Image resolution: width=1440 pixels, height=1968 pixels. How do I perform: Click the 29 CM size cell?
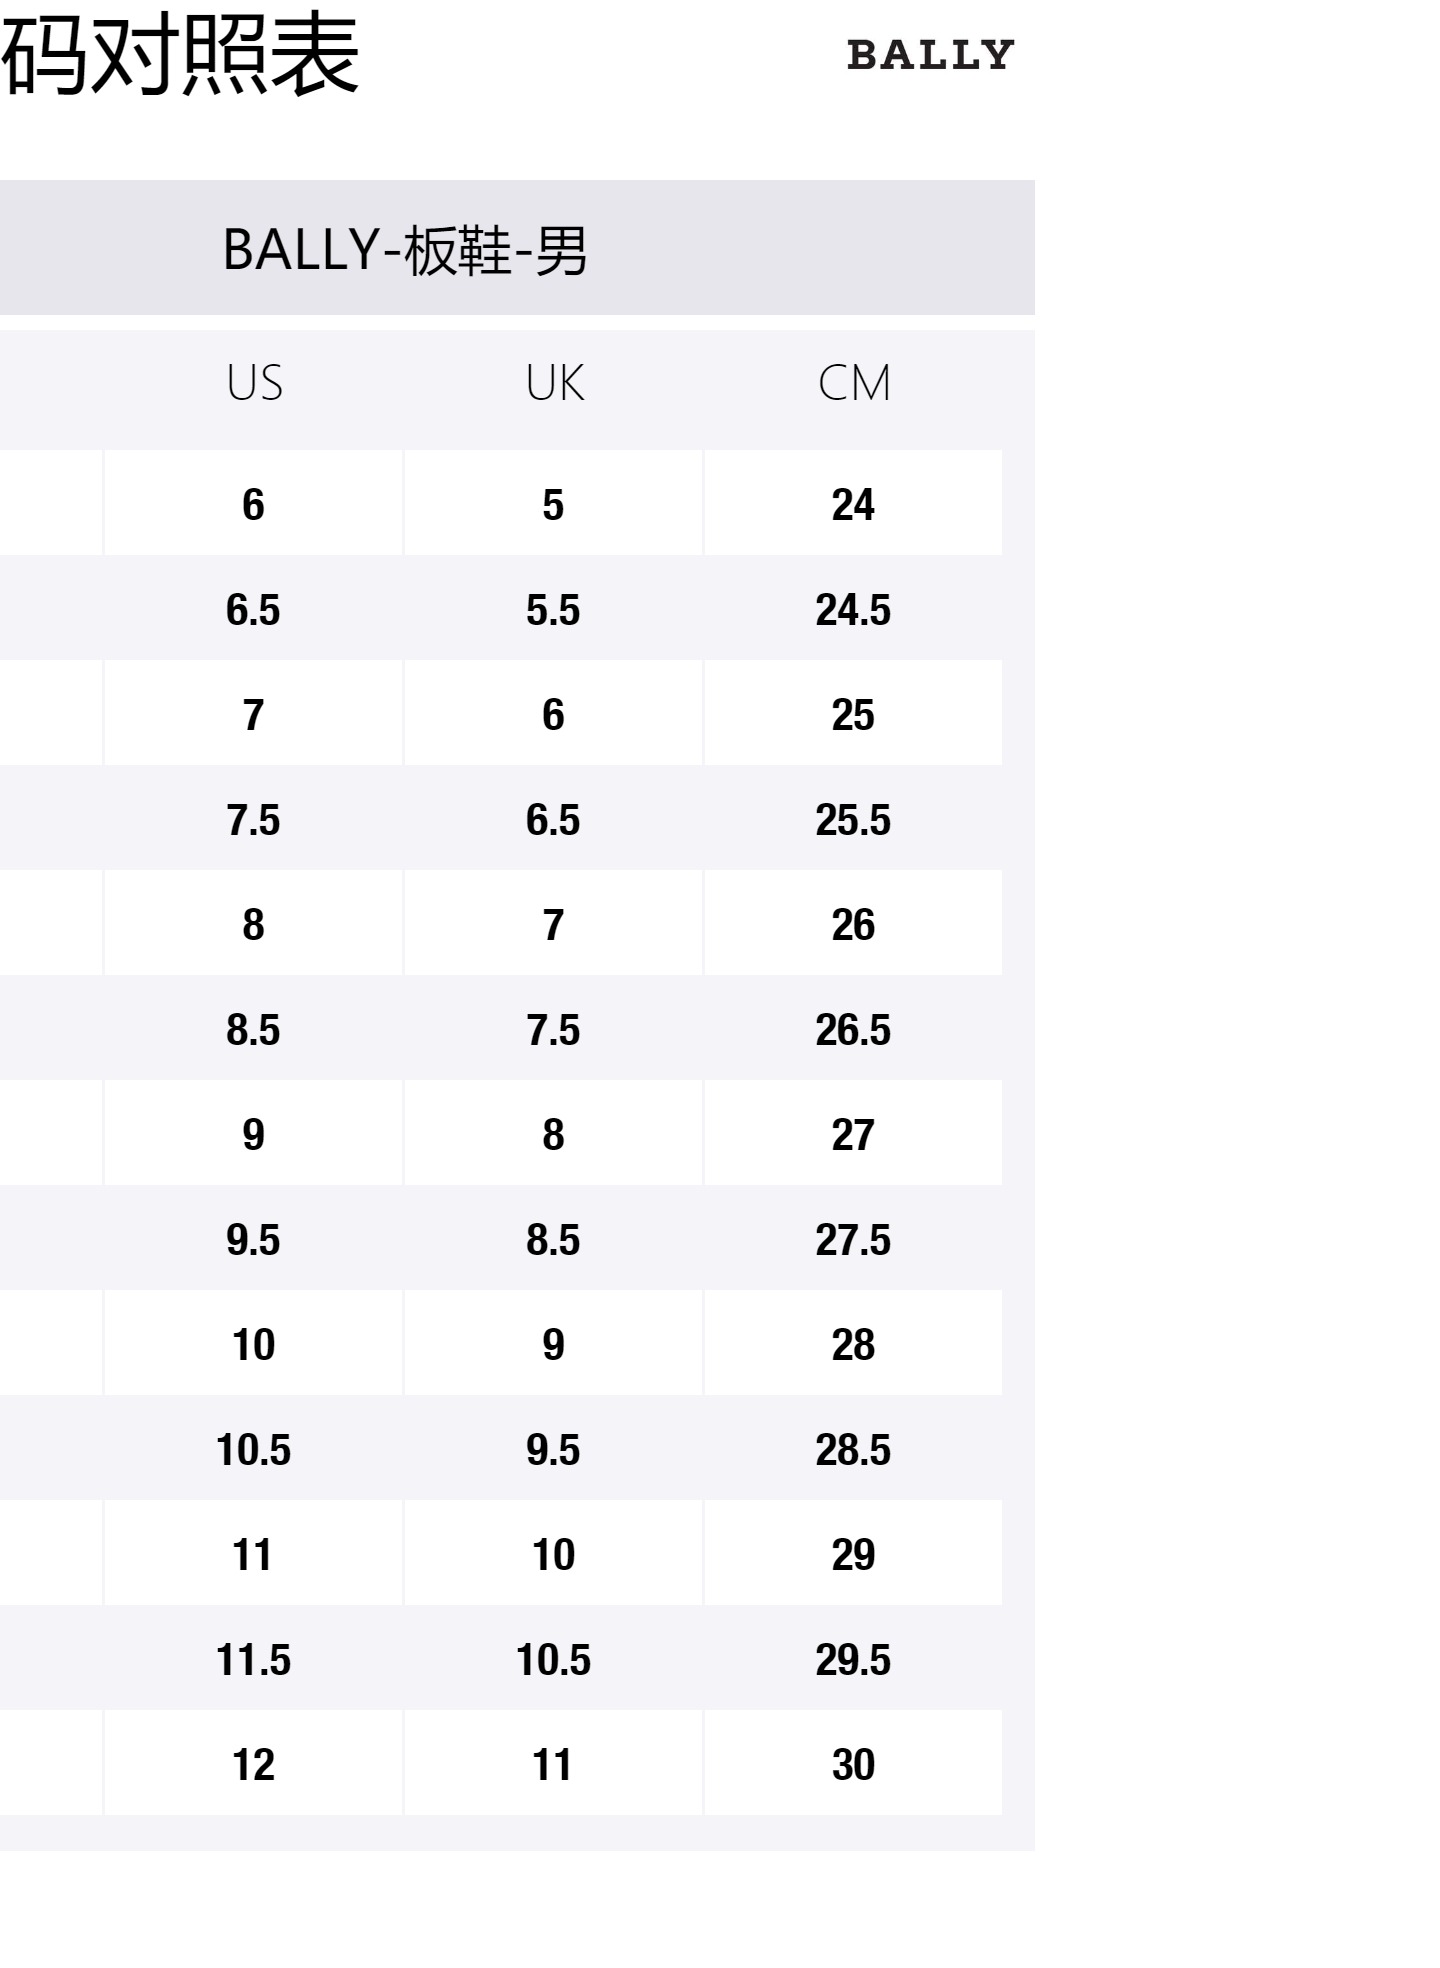coord(853,1554)
